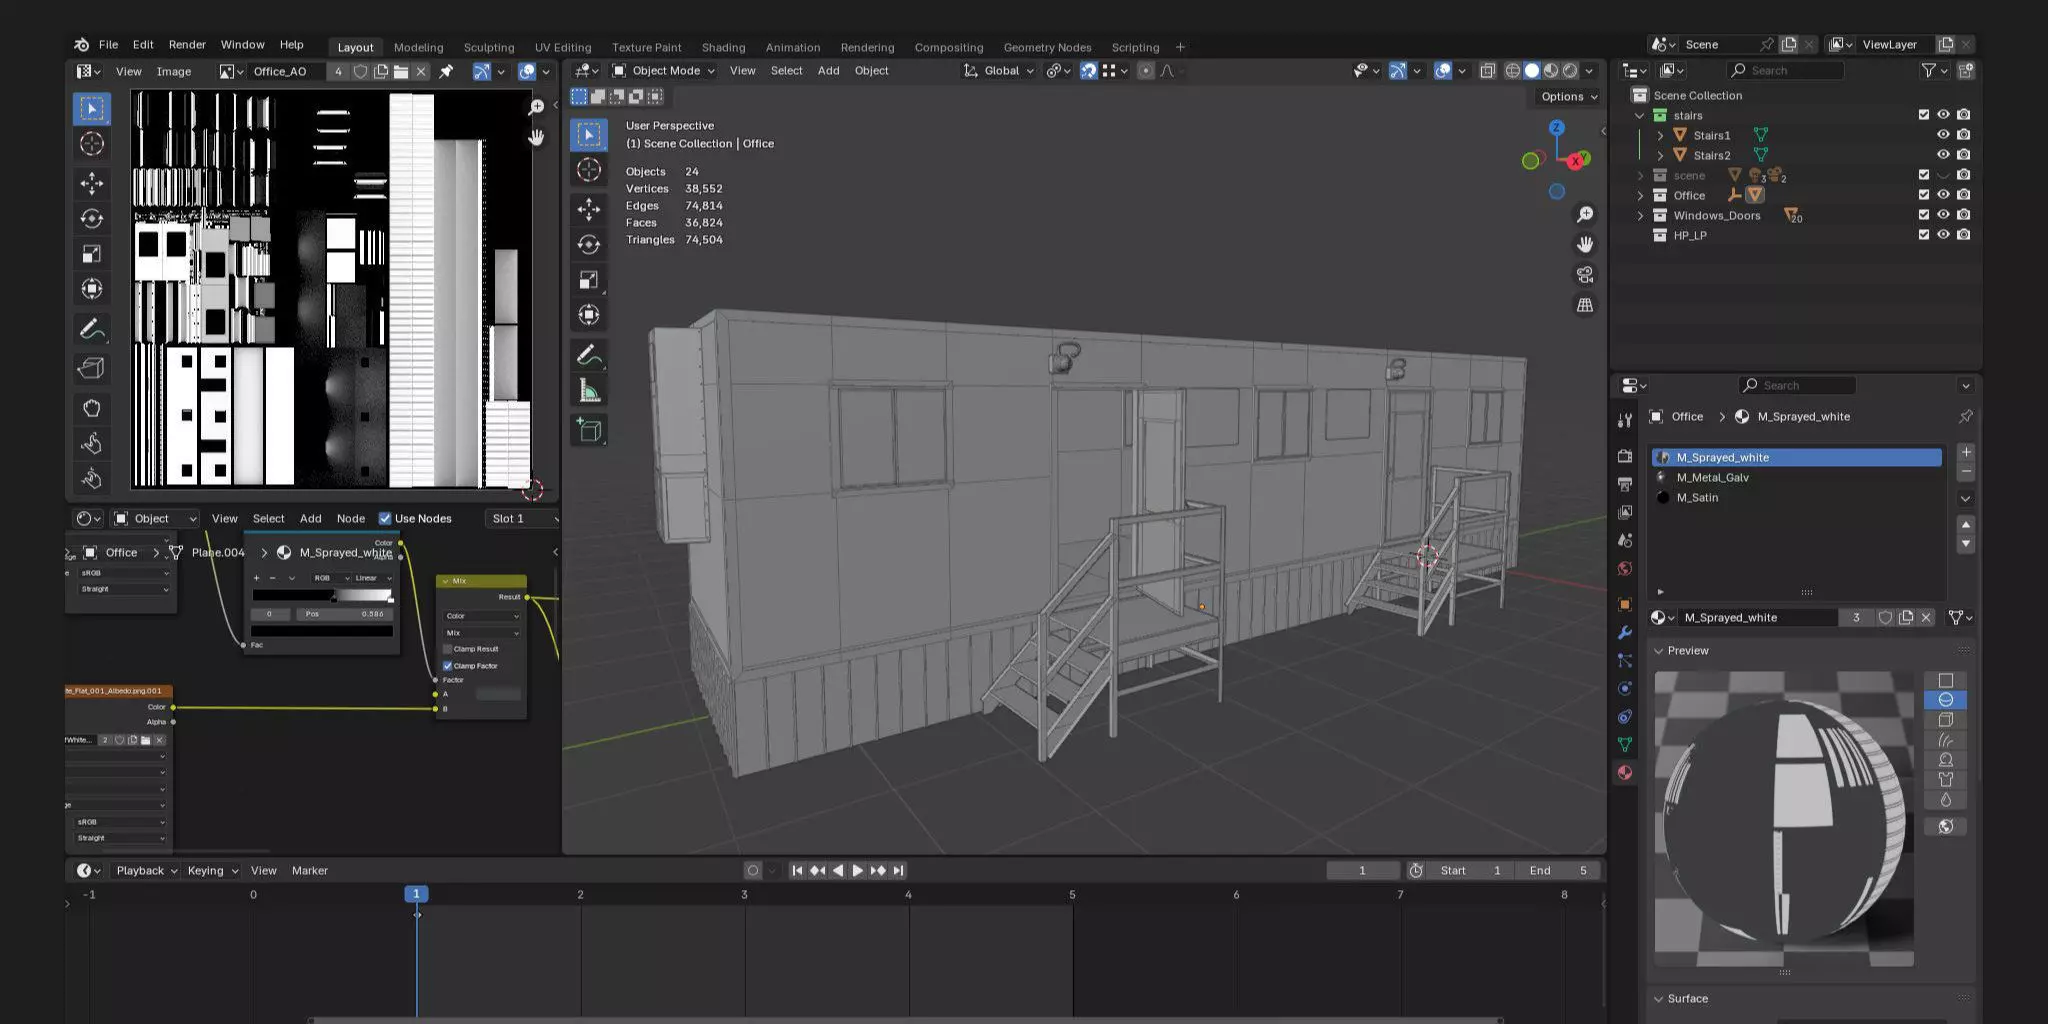Viewport: 2048px width, 1024px height.
Task: Click the red X axis on the navigation gizmo
Action: pyautogui.click(x=1577, y=160)
